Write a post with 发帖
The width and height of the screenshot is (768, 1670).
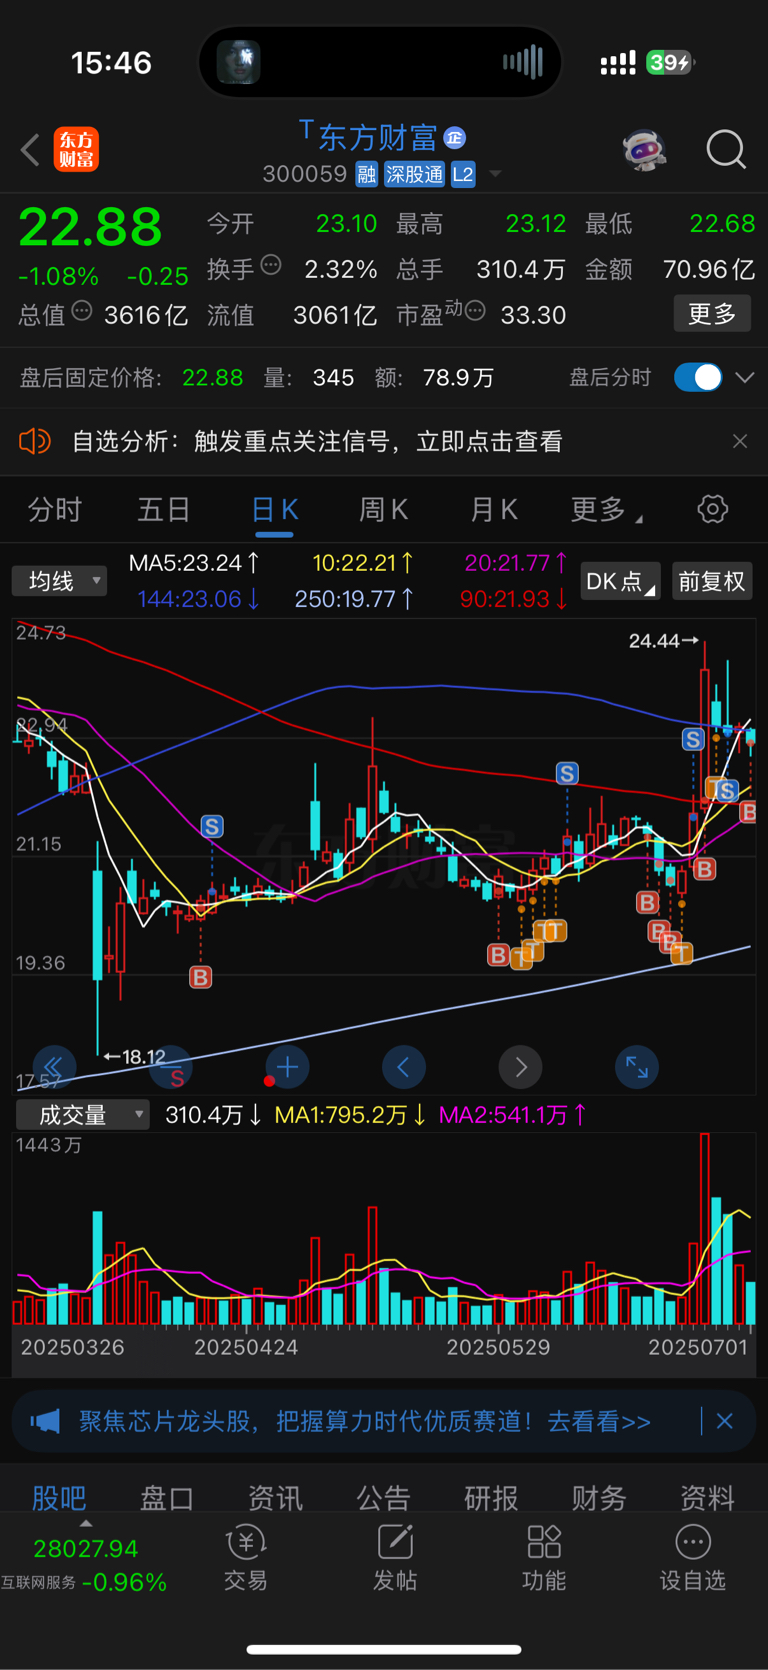395,1558
